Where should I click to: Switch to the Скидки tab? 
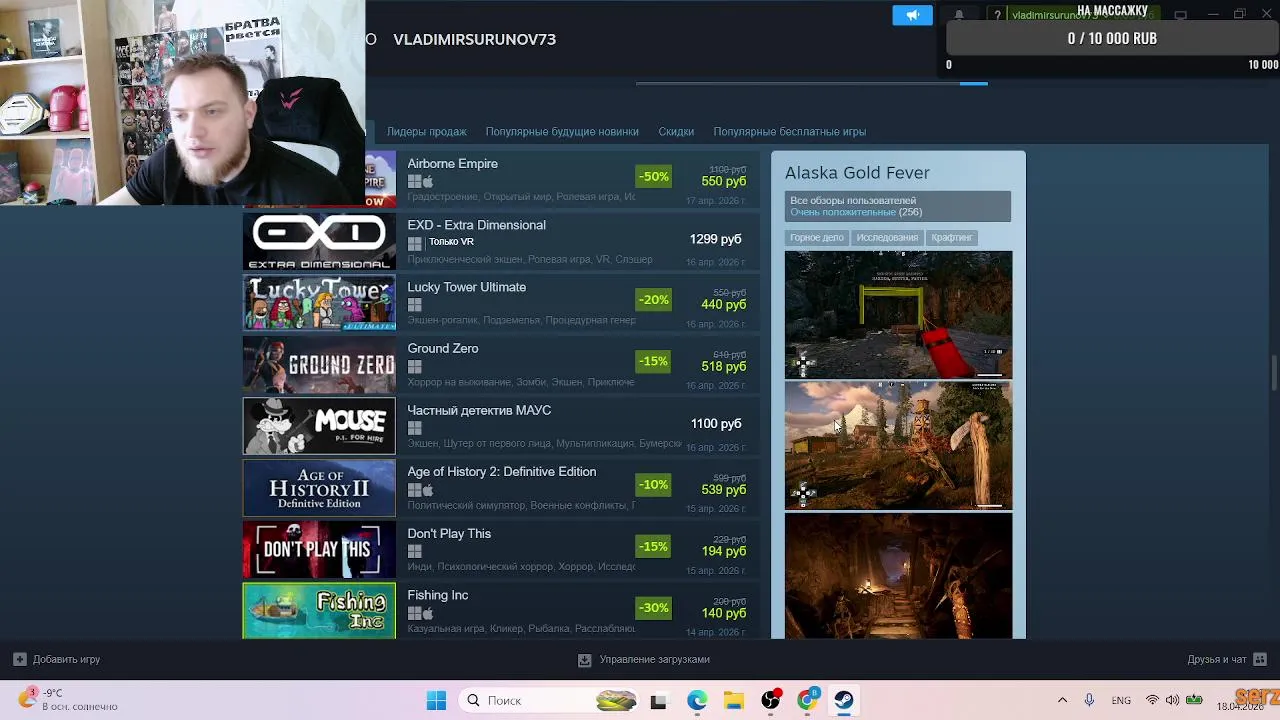(x=676, y=132)
